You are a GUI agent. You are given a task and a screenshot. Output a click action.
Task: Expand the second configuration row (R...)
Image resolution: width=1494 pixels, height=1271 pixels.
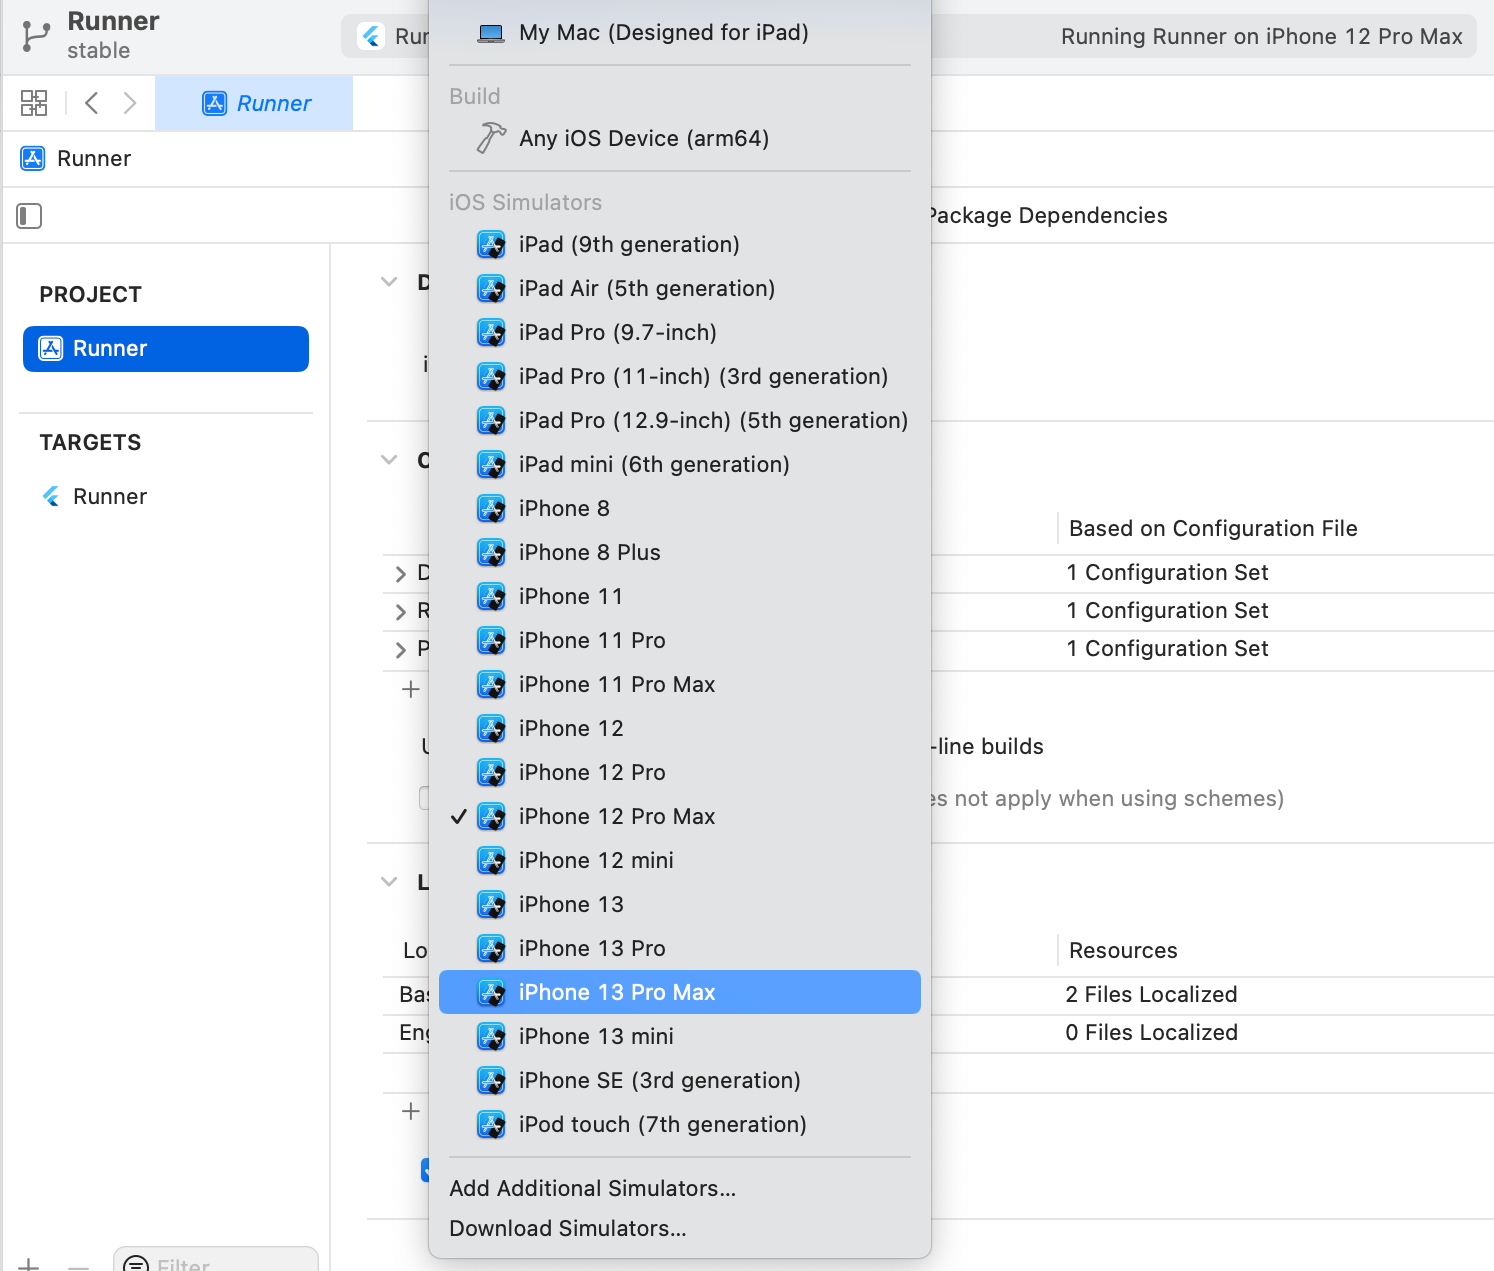[401, 611]
